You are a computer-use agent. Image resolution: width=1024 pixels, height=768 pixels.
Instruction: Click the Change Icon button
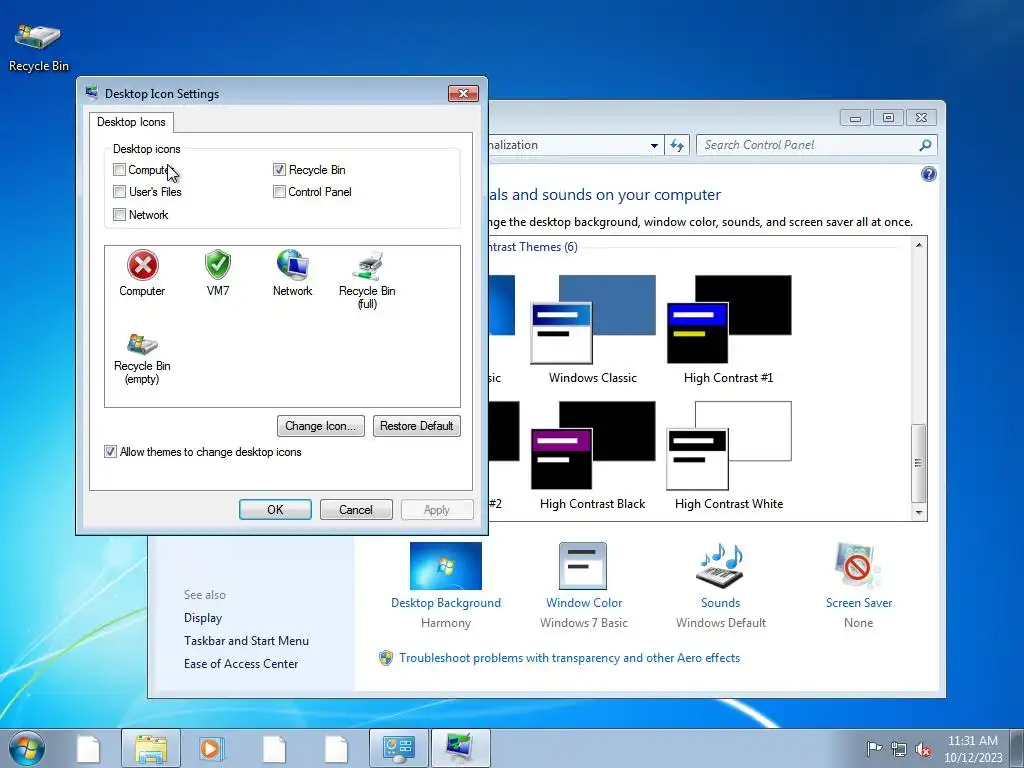click(321, 426)
